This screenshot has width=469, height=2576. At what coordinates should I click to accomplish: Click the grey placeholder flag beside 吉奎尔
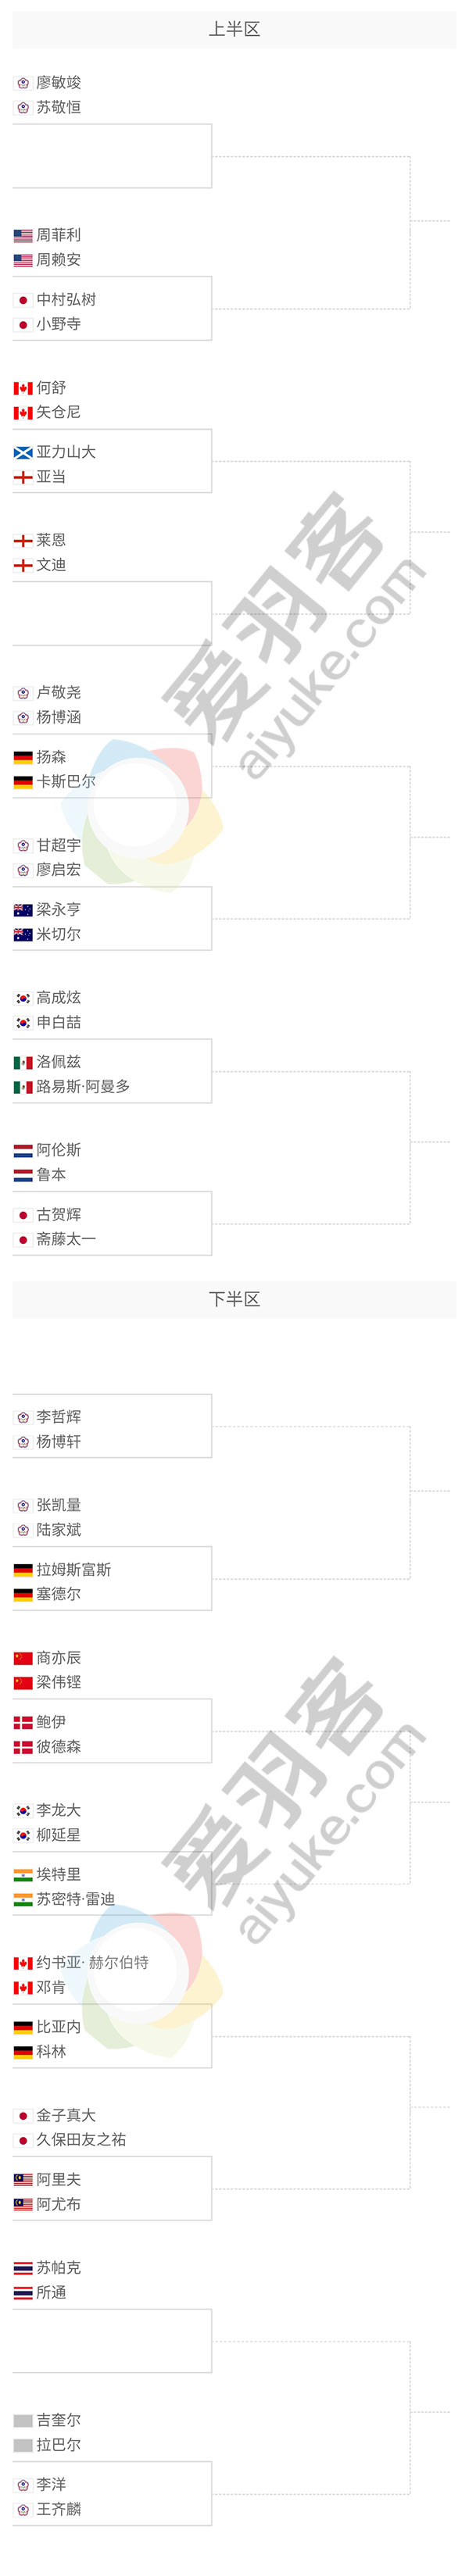(23, 2421)
